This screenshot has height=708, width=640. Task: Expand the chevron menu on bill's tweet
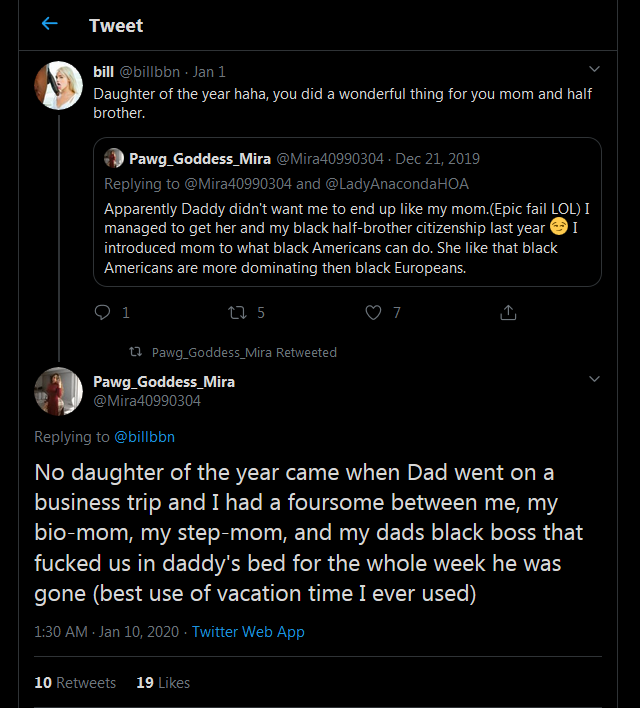(x=594, y=69)
